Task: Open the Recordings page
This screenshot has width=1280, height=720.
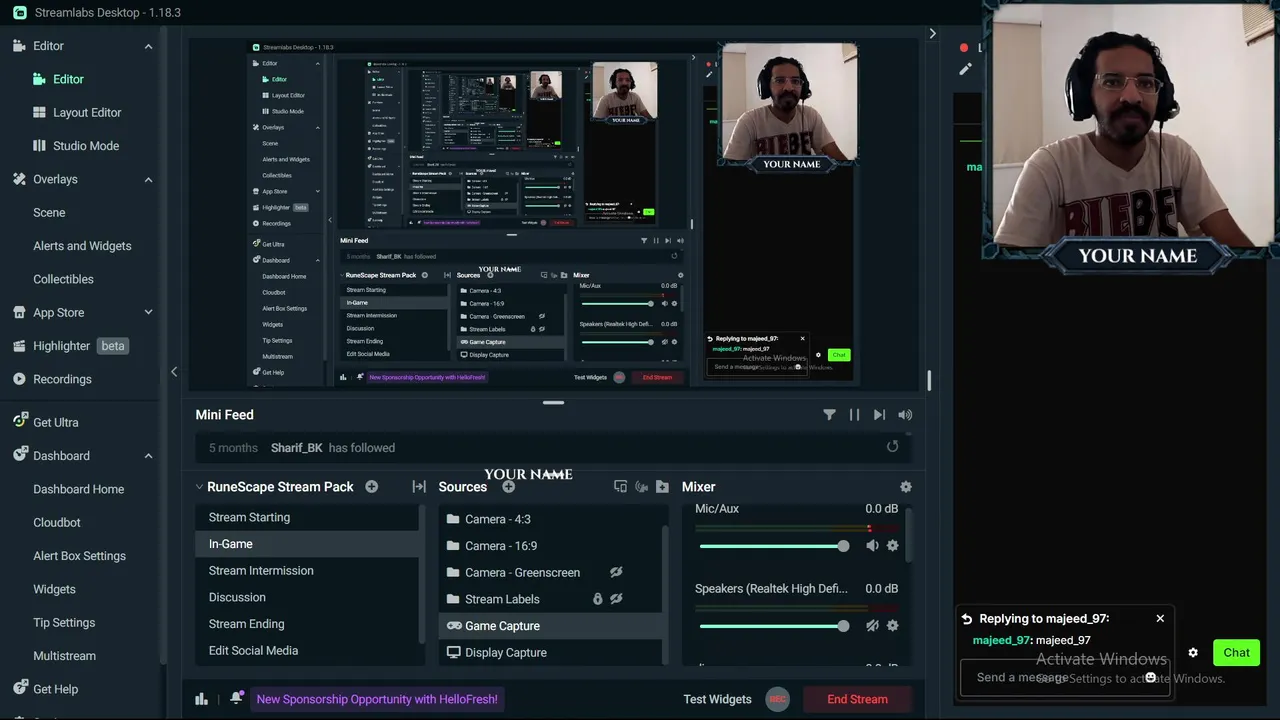Action: pos(62,379)
